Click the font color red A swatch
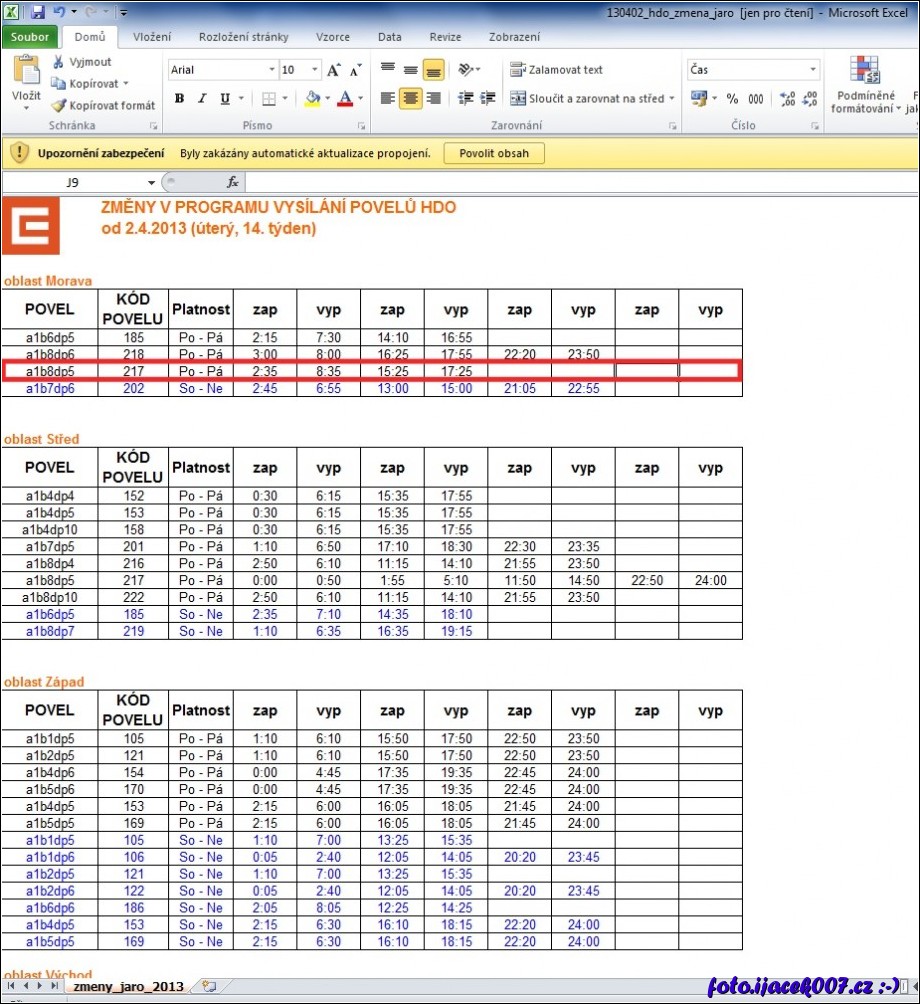The width and height of the screenshot is (920, 1004). pos(345,99)
